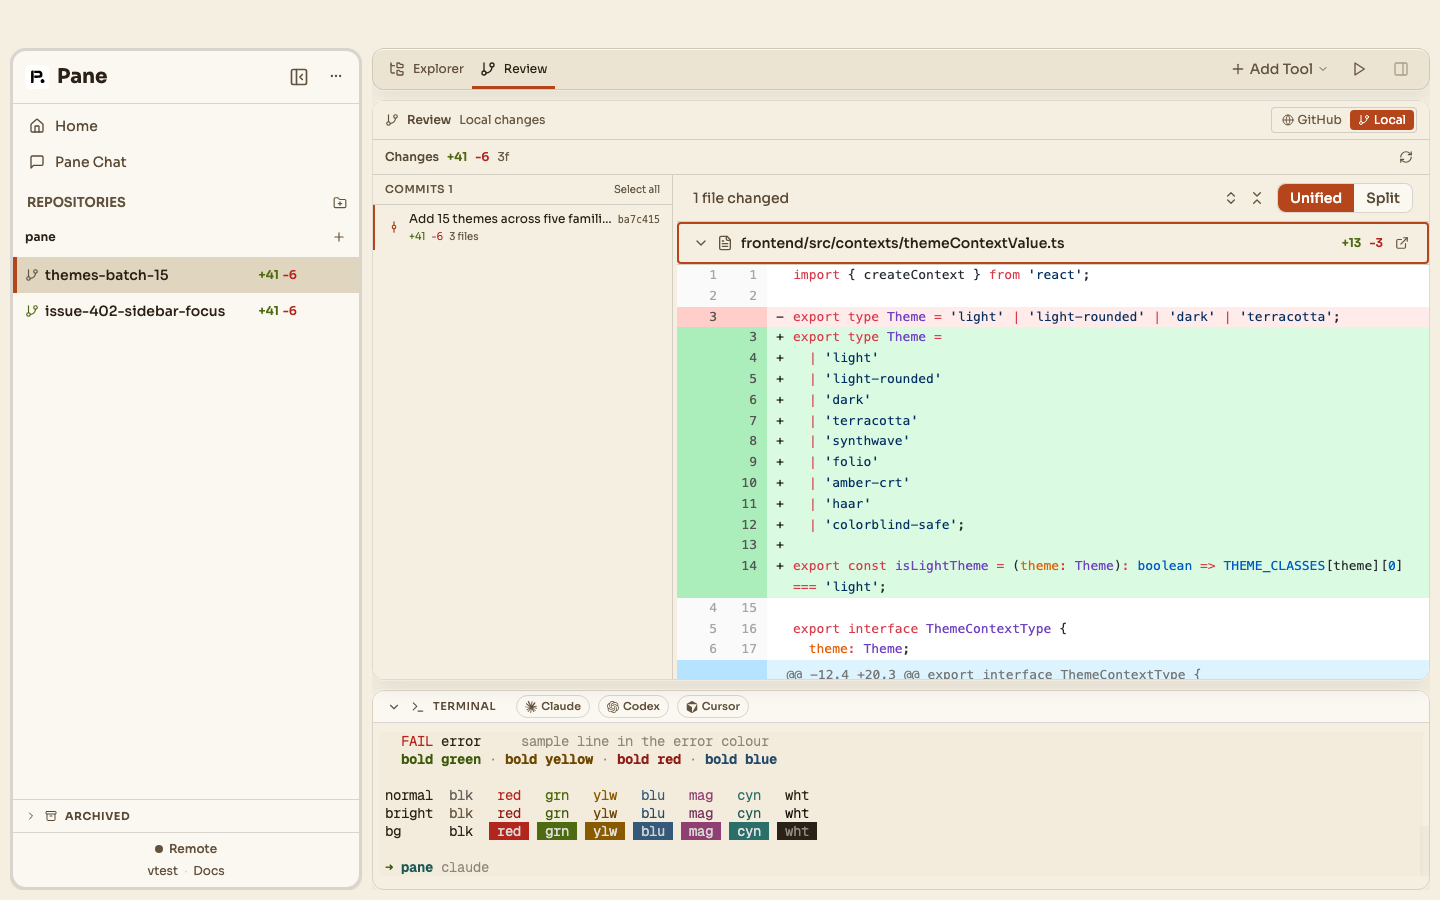The image size is (1440, 900).
Task: Click the terminal prompt input line
Action: click(x=900, y=868)
